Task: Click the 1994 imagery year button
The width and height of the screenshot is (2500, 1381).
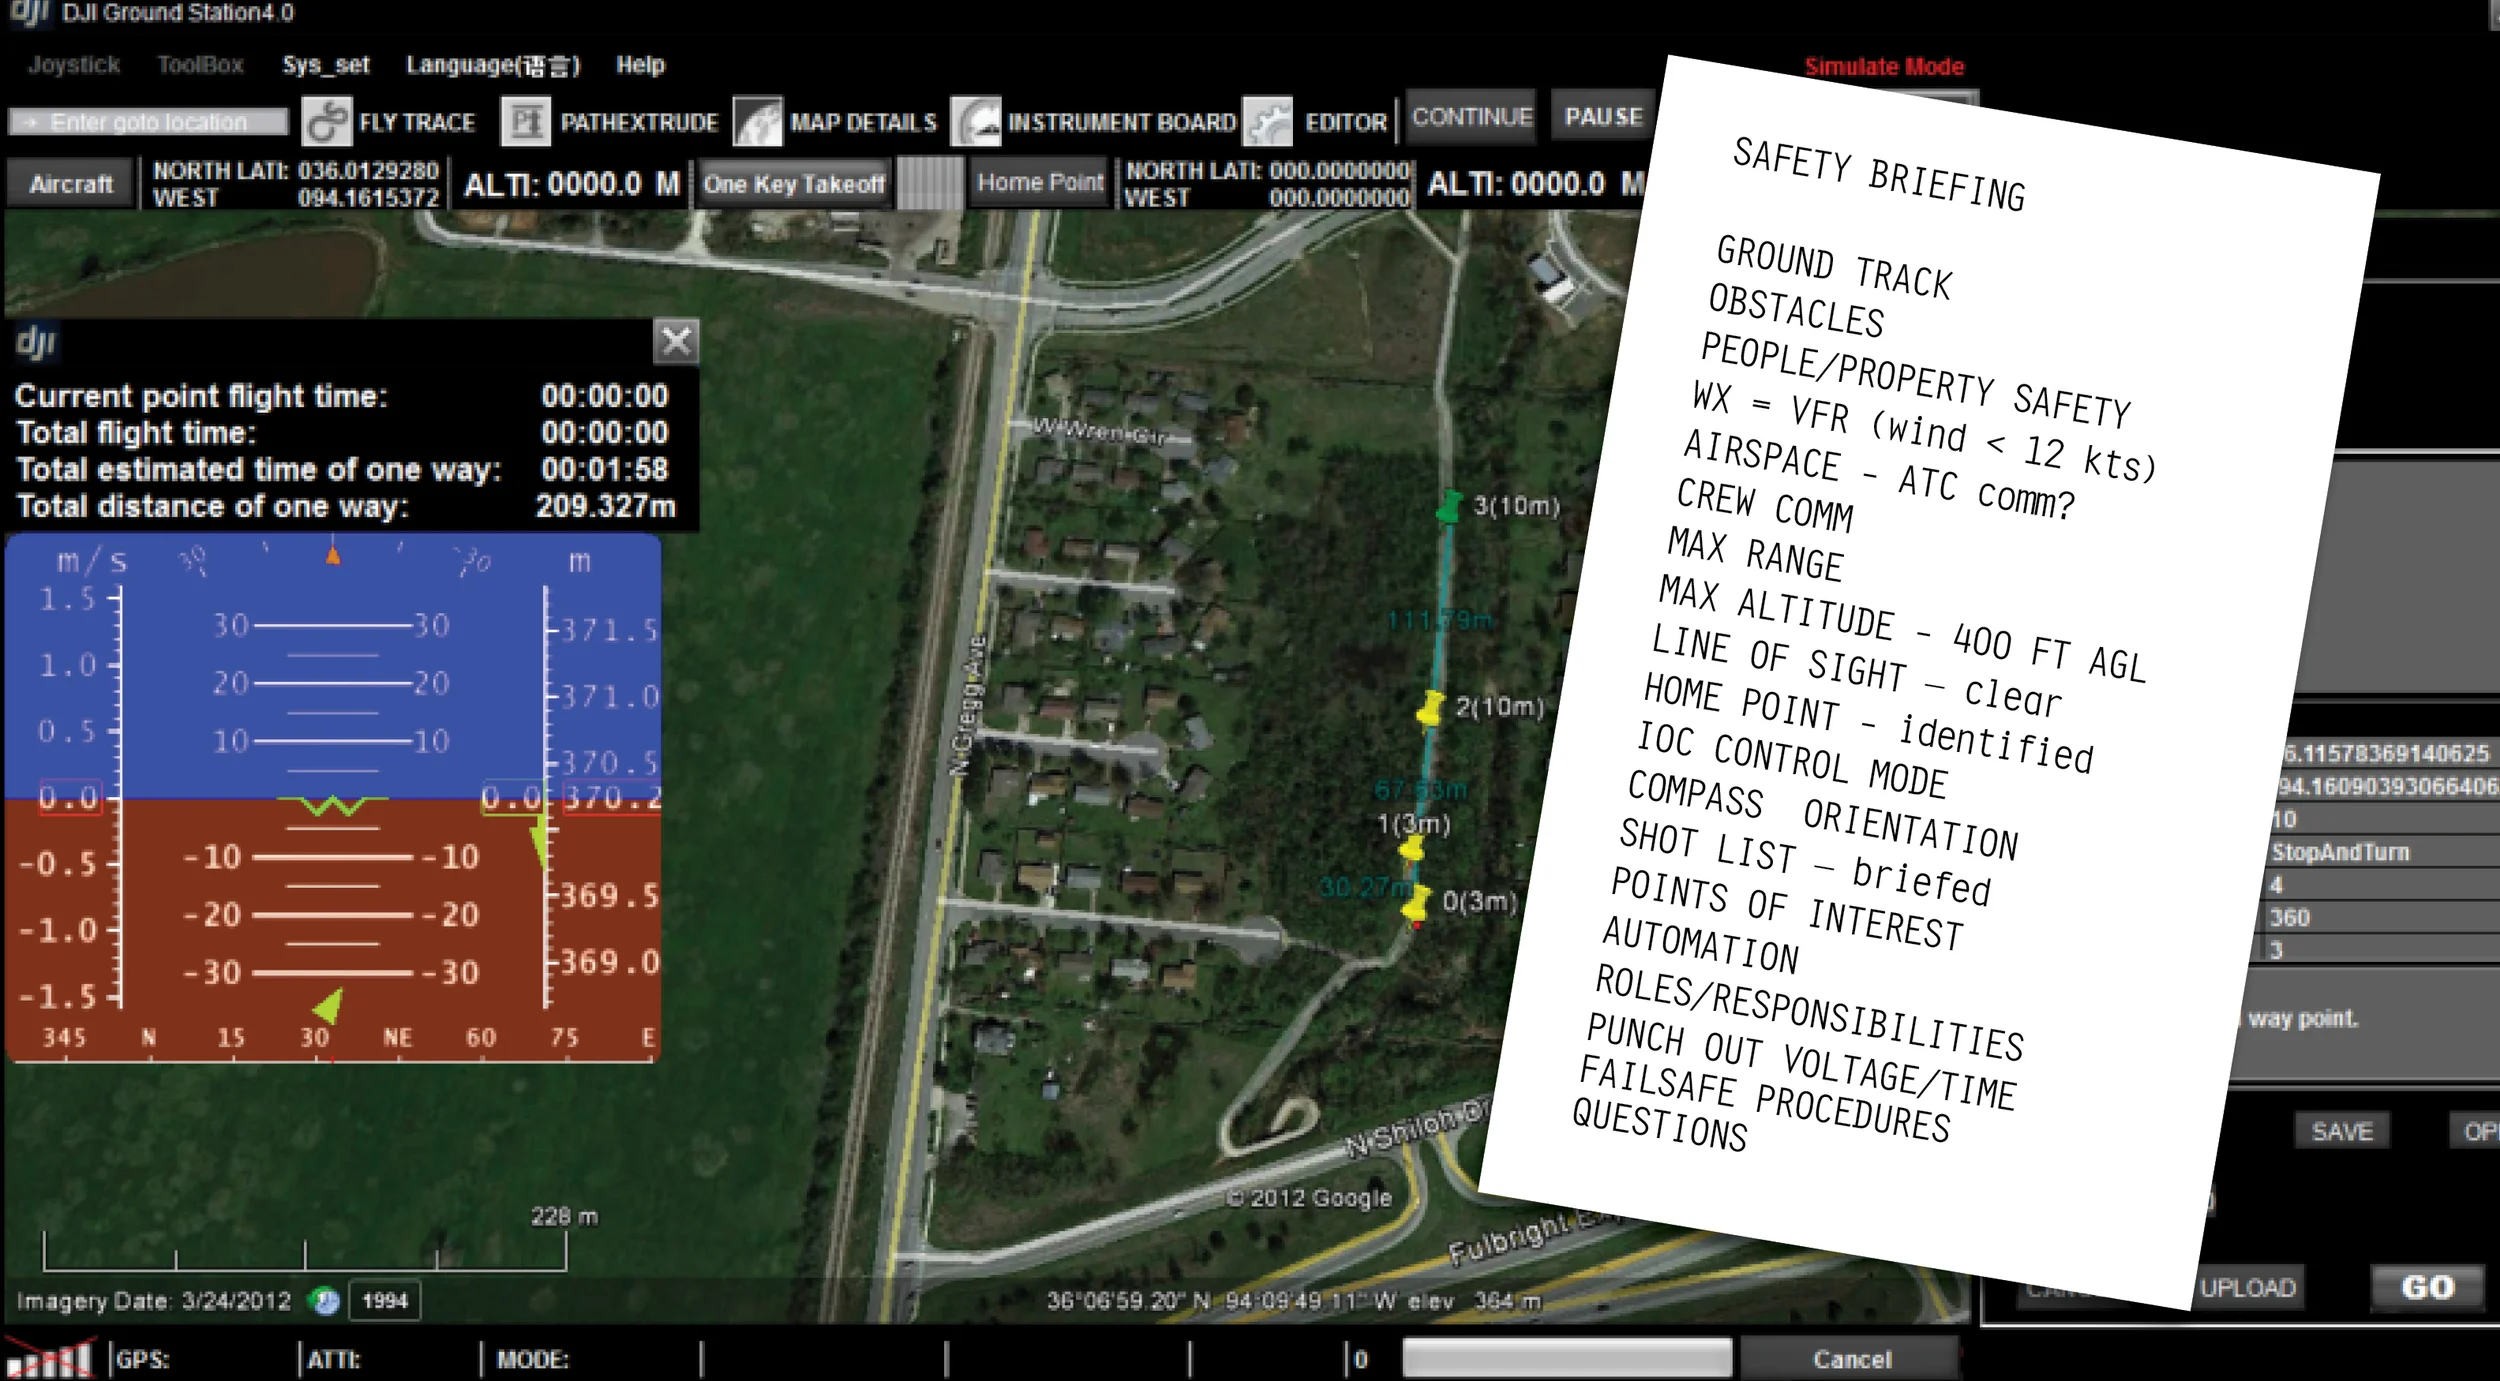Action: [x=385, y=1301]
